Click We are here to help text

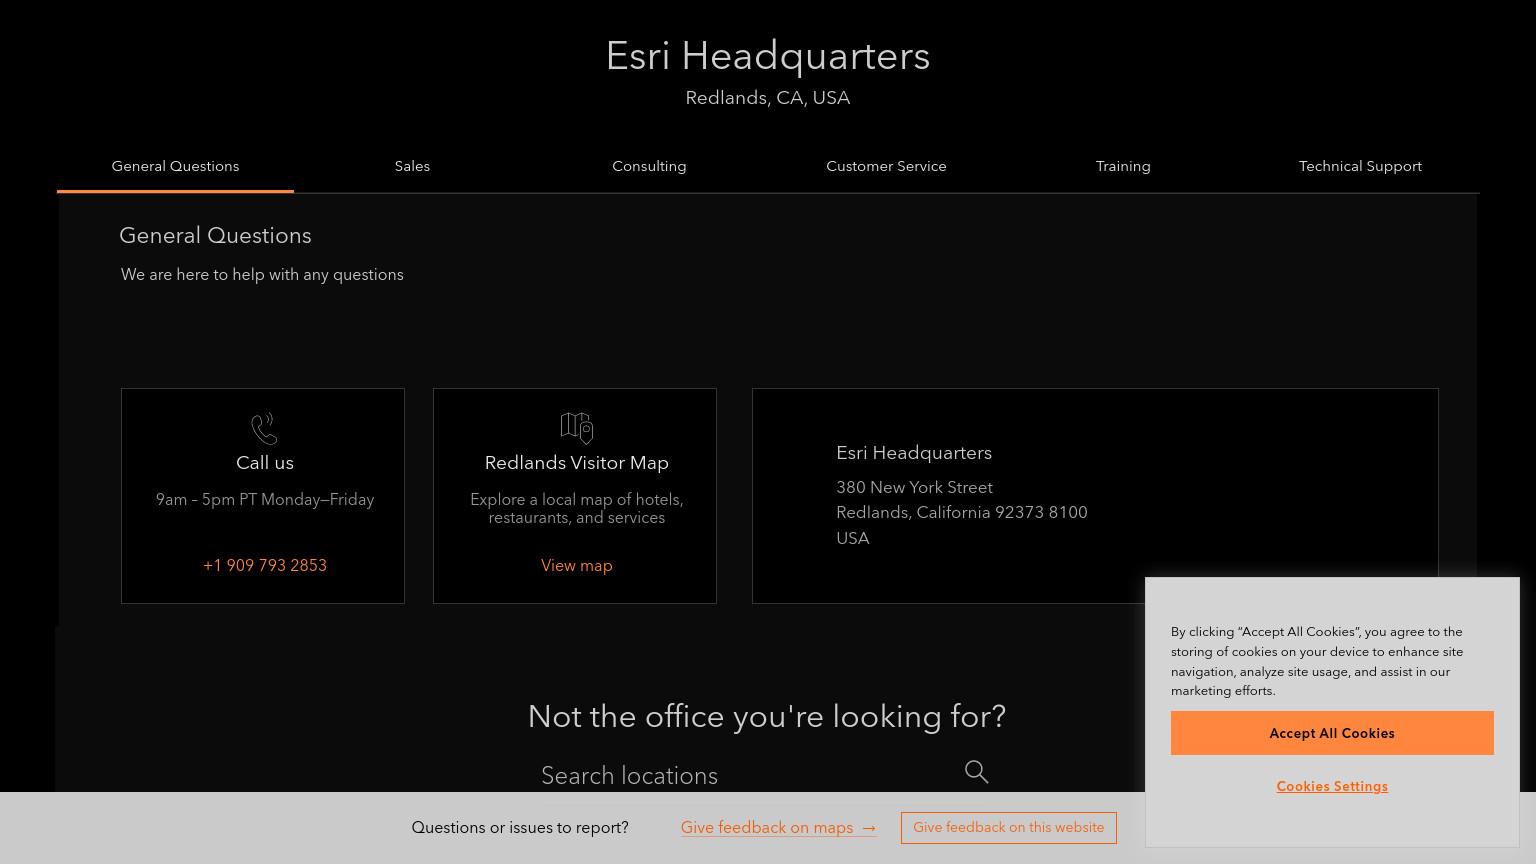(x=262, y=275)
